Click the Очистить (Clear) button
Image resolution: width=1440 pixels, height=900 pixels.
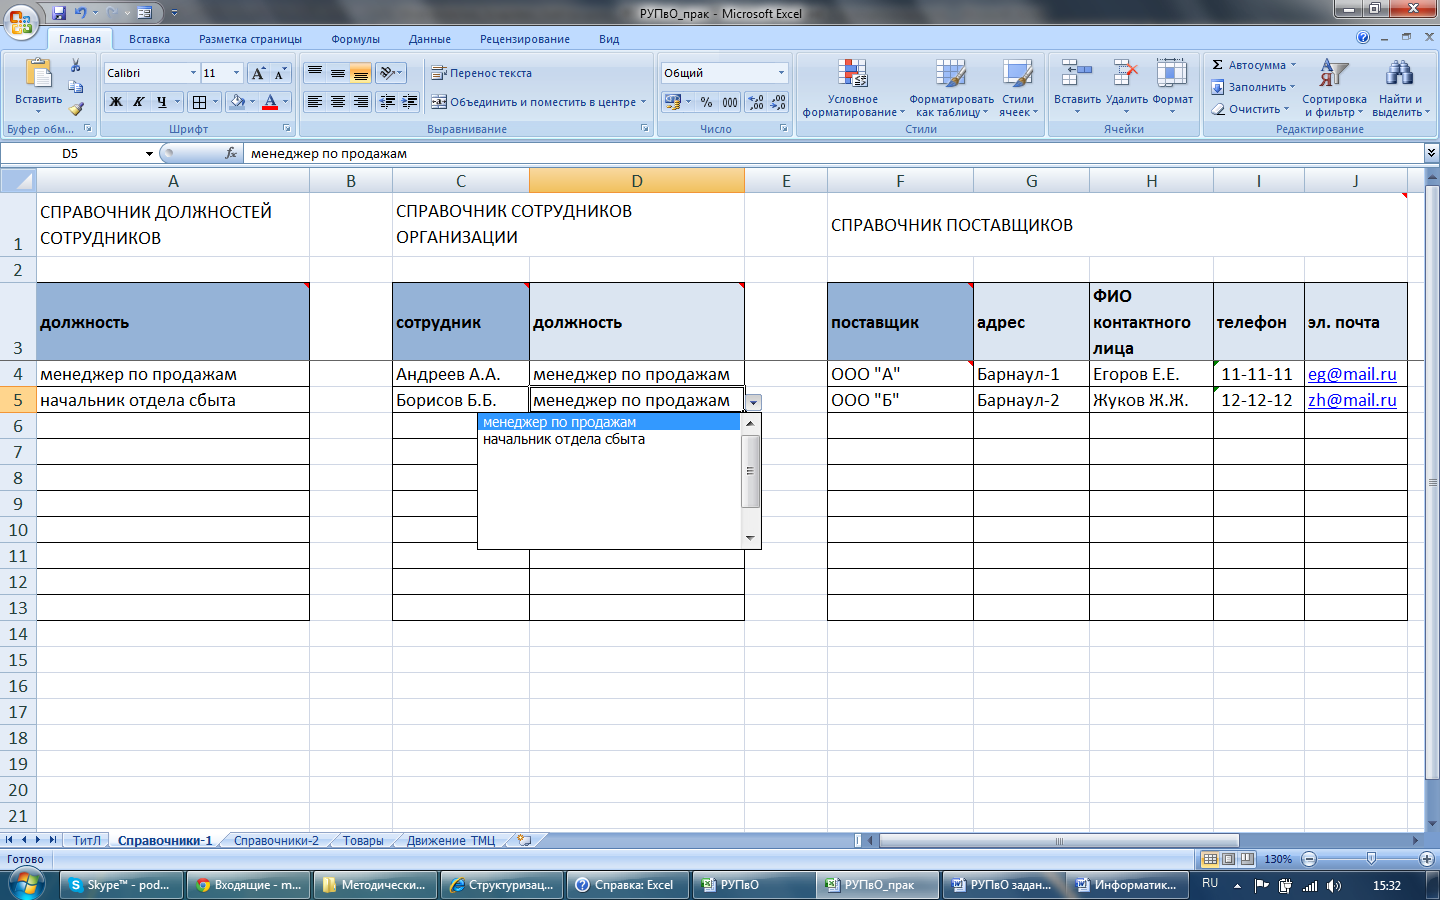click(x=1250, y=109)
